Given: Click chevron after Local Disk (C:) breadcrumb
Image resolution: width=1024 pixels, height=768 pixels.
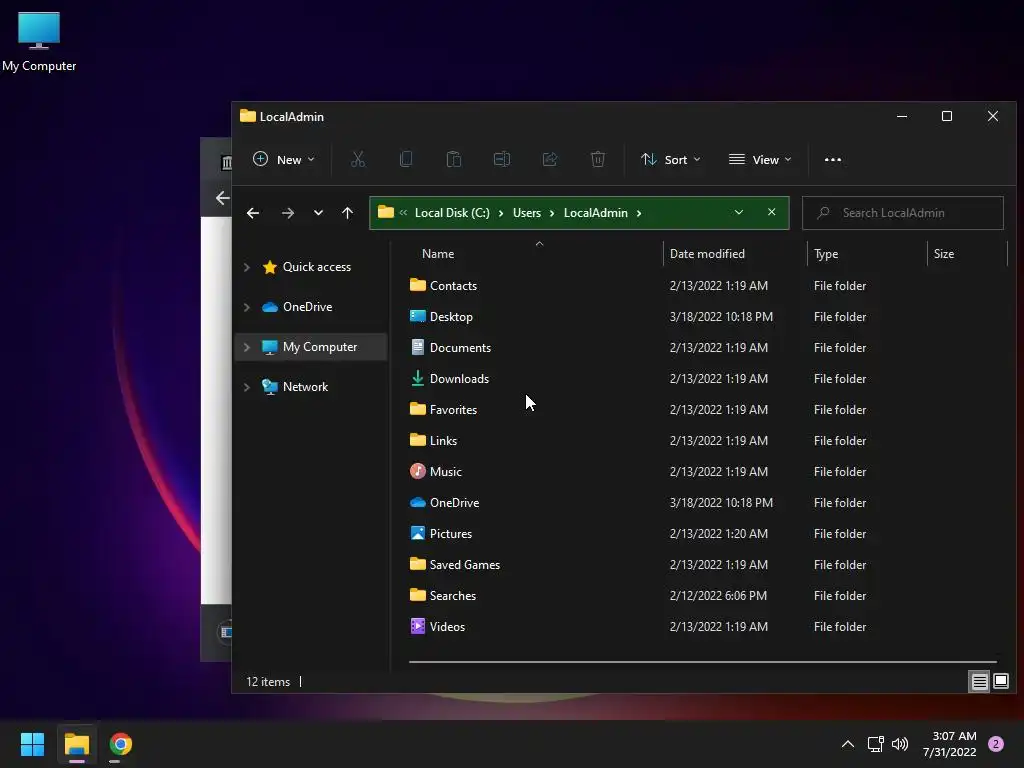Looking at the screenshot, I should pos(501,213).
